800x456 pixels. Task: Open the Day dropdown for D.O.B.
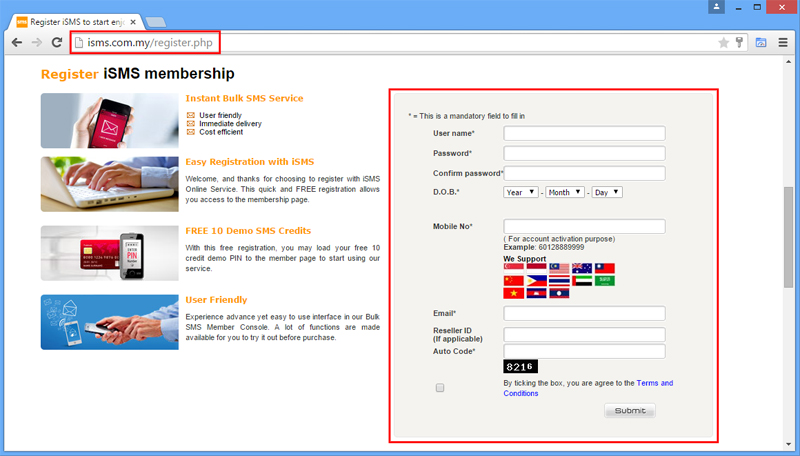pyautogui.click(x=607, y=192)
